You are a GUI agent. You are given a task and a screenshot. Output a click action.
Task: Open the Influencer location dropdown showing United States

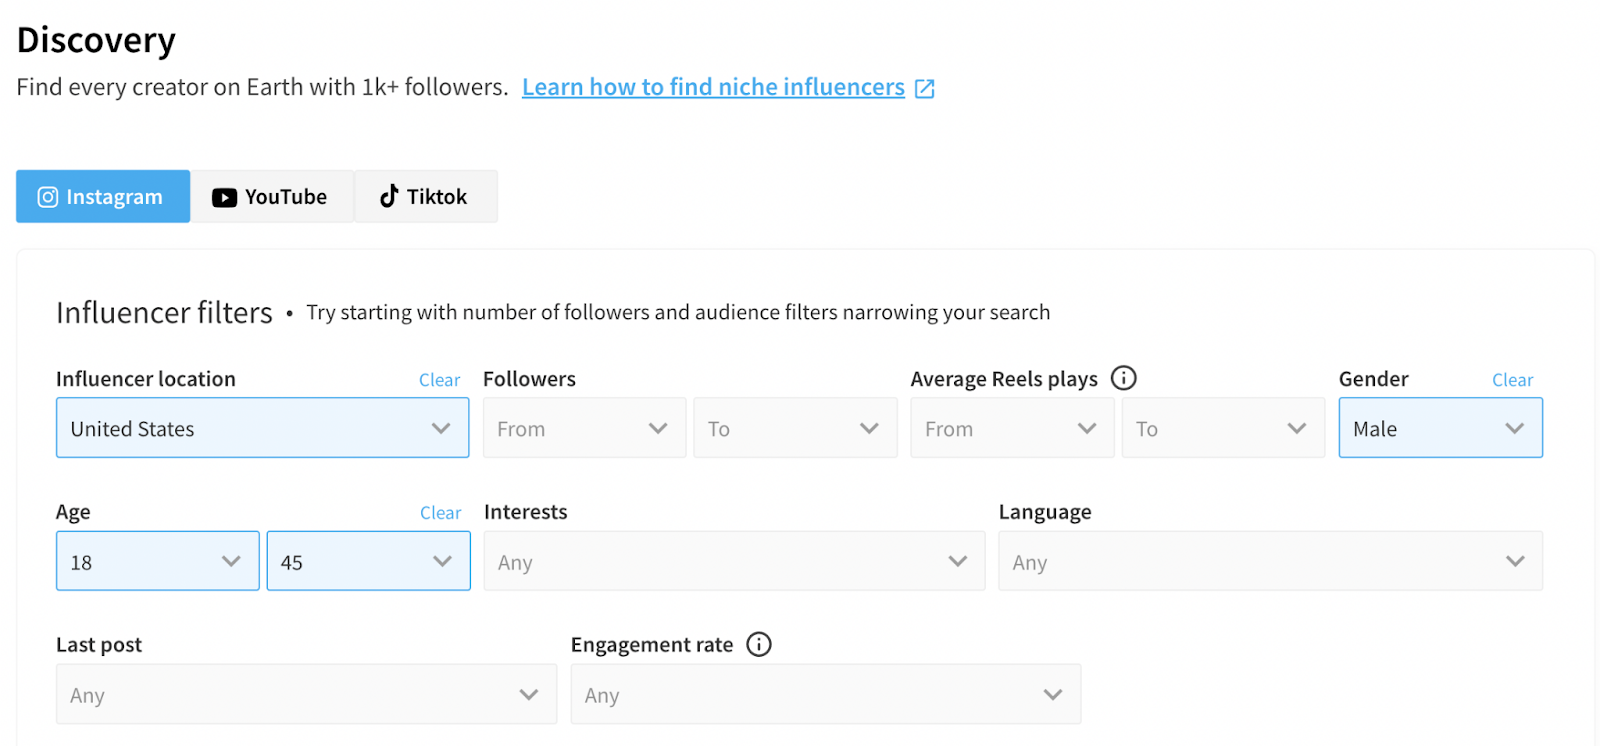click(262, 428)
